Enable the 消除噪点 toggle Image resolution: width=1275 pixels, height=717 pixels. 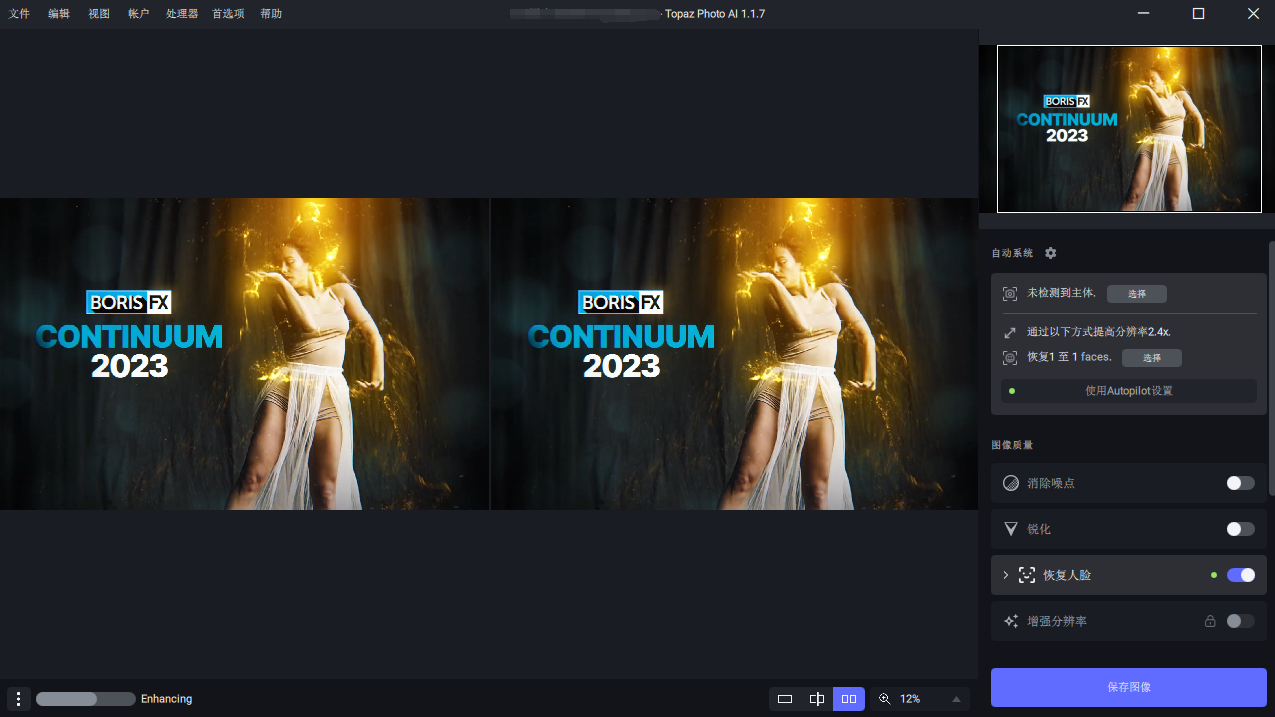pos(1240,483)
